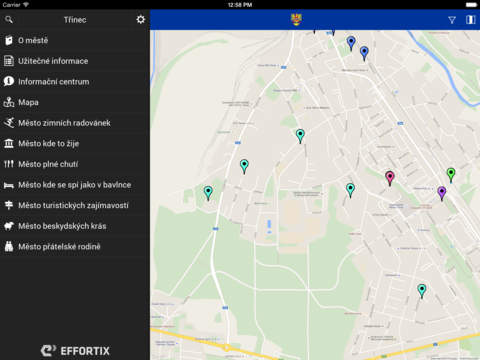Screen dimensions: 480x360
Task: Select the purple map pin
Action: [442, 193]
